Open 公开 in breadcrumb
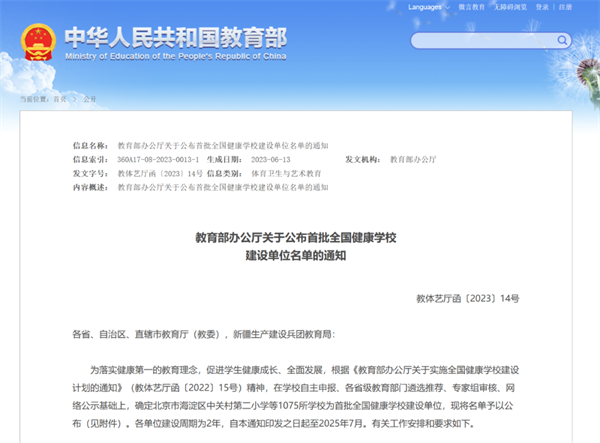This screenshot has height=443, width=600. tap(90, 99)
